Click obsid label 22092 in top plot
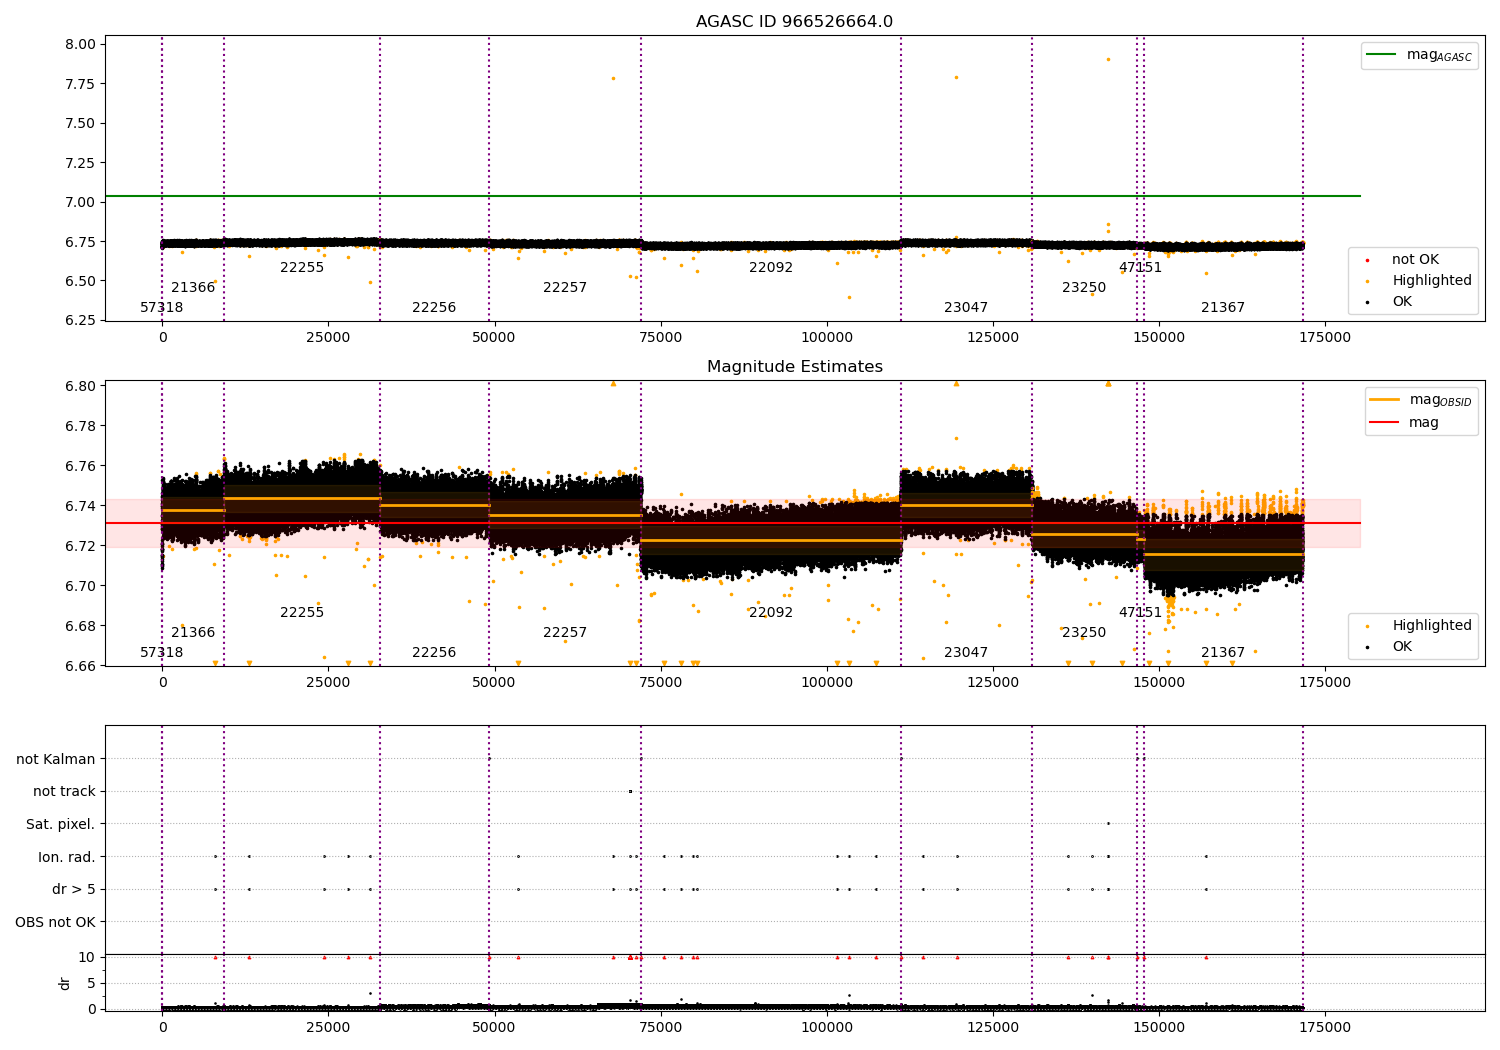The height and width of the screenshot is (1050, 1500). tap(771, 268)
